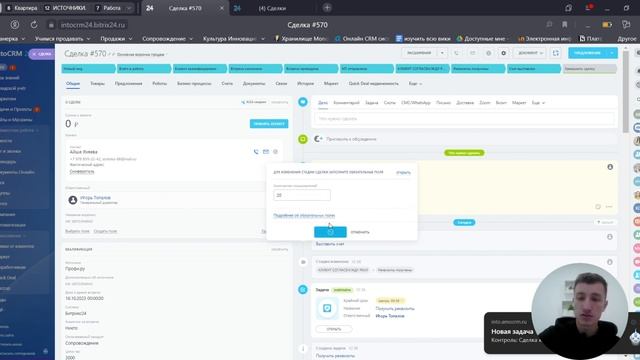Switch to the SMS/WhatsApp timeline tab
Viewport: 640px width, 360px height.
click(x=416, y=103)
